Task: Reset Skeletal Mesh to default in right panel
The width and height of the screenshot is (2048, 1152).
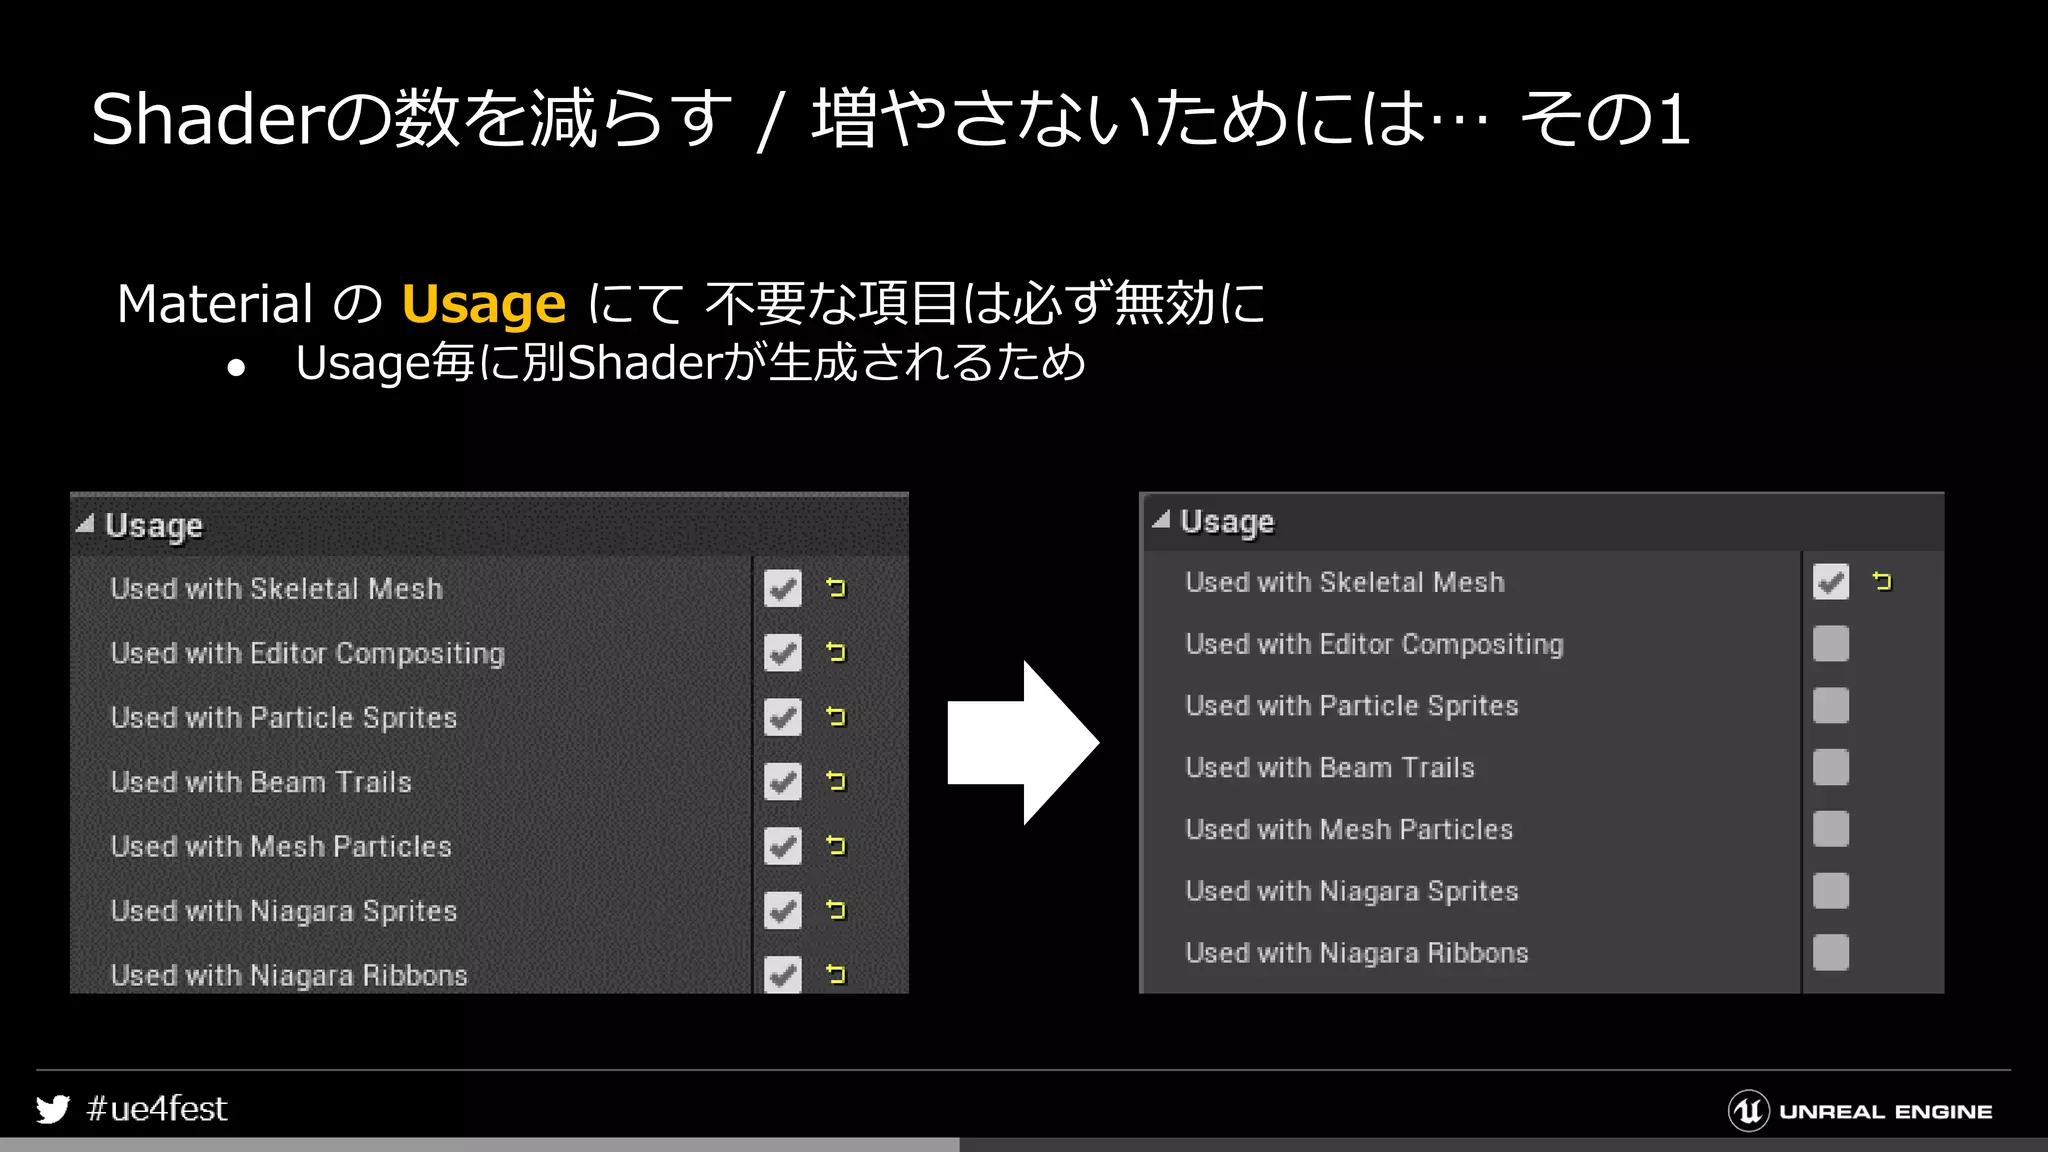Action: coord(1883,581)
